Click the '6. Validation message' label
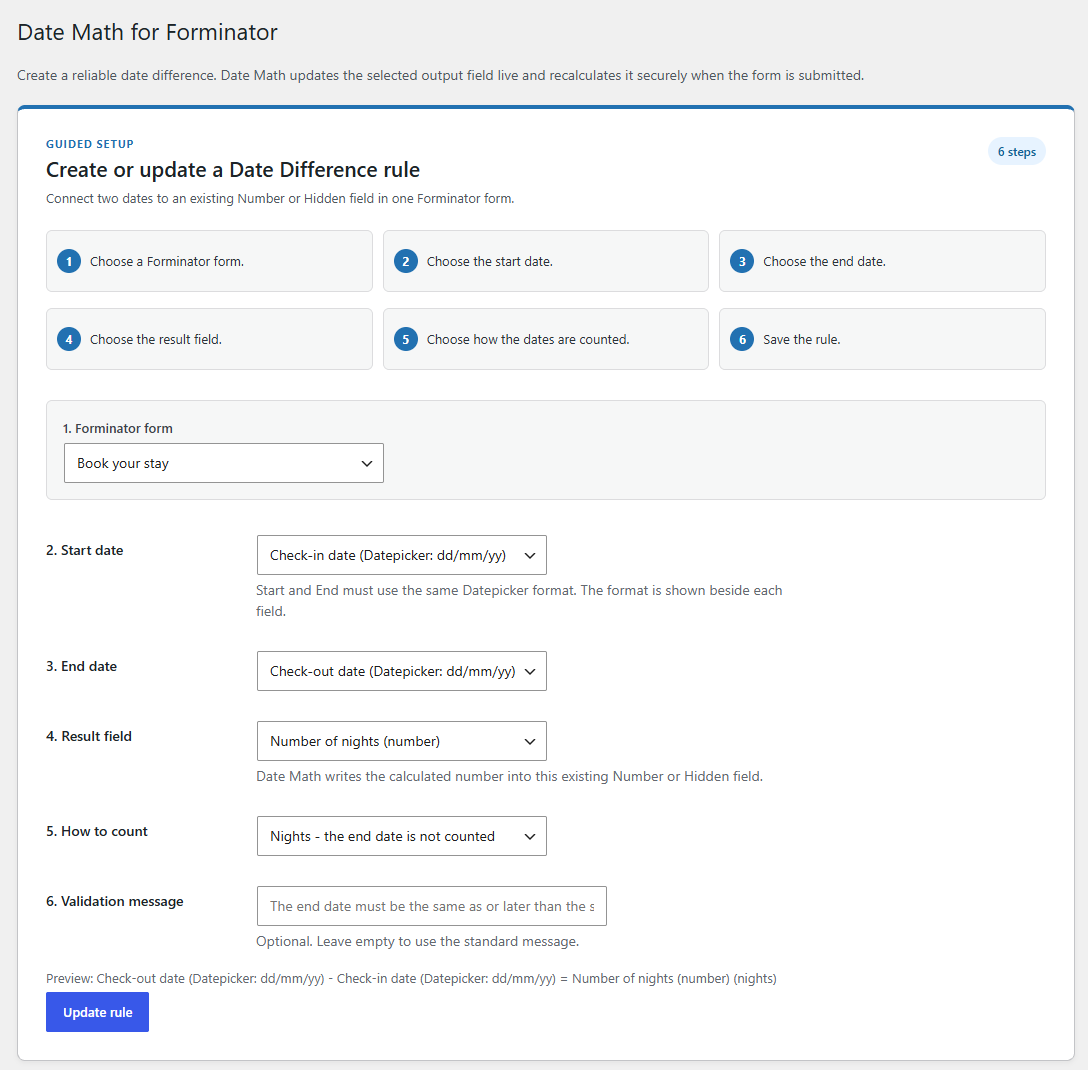The image size is (1088, 1070). pyautogui.click(x=114, y=901)
